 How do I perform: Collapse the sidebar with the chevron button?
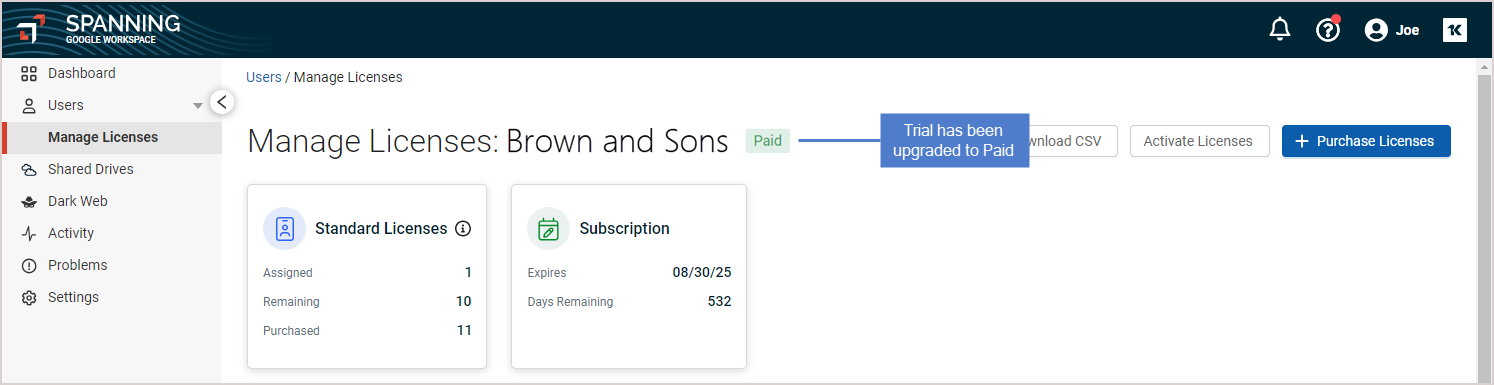click(222, 101)
